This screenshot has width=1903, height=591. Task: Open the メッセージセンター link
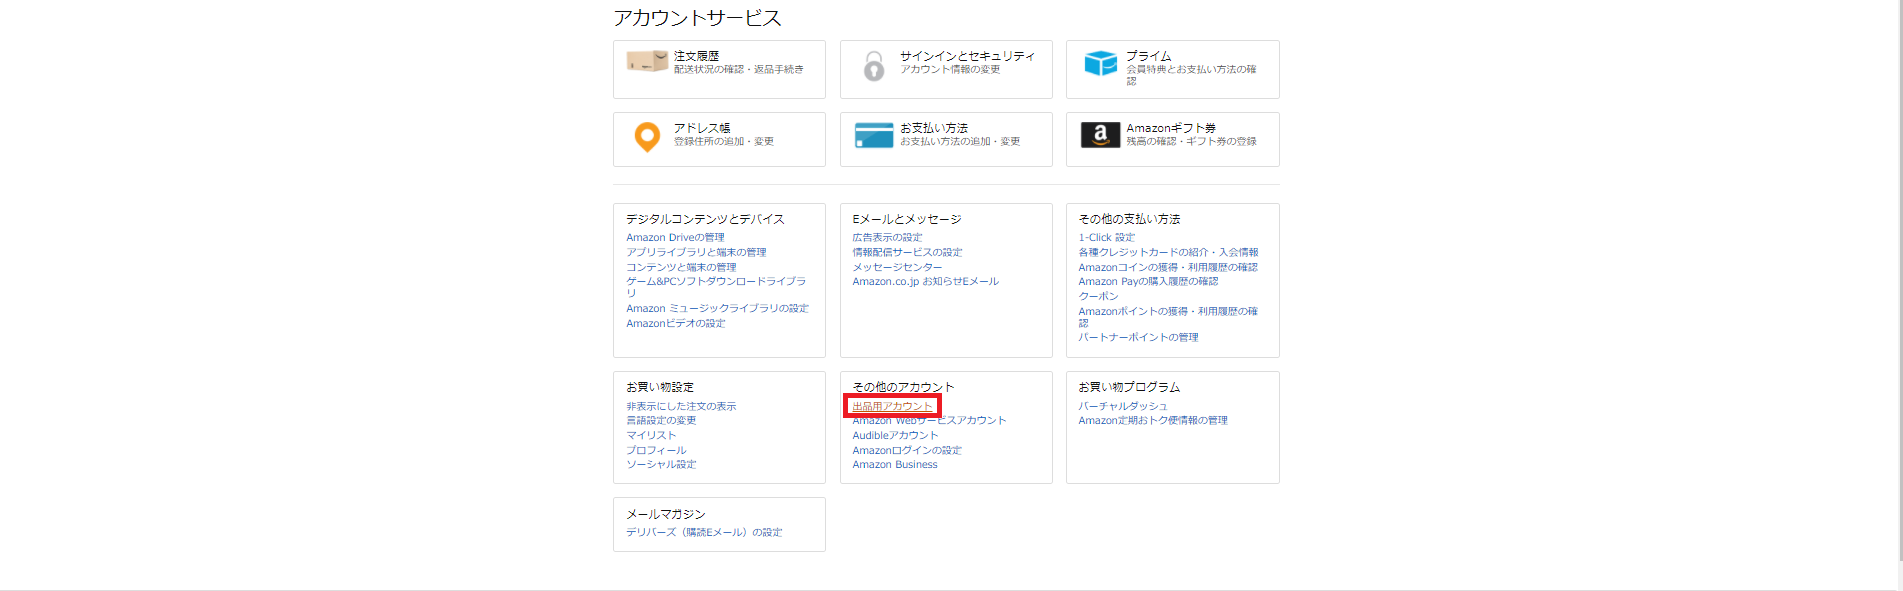(897, 268)
